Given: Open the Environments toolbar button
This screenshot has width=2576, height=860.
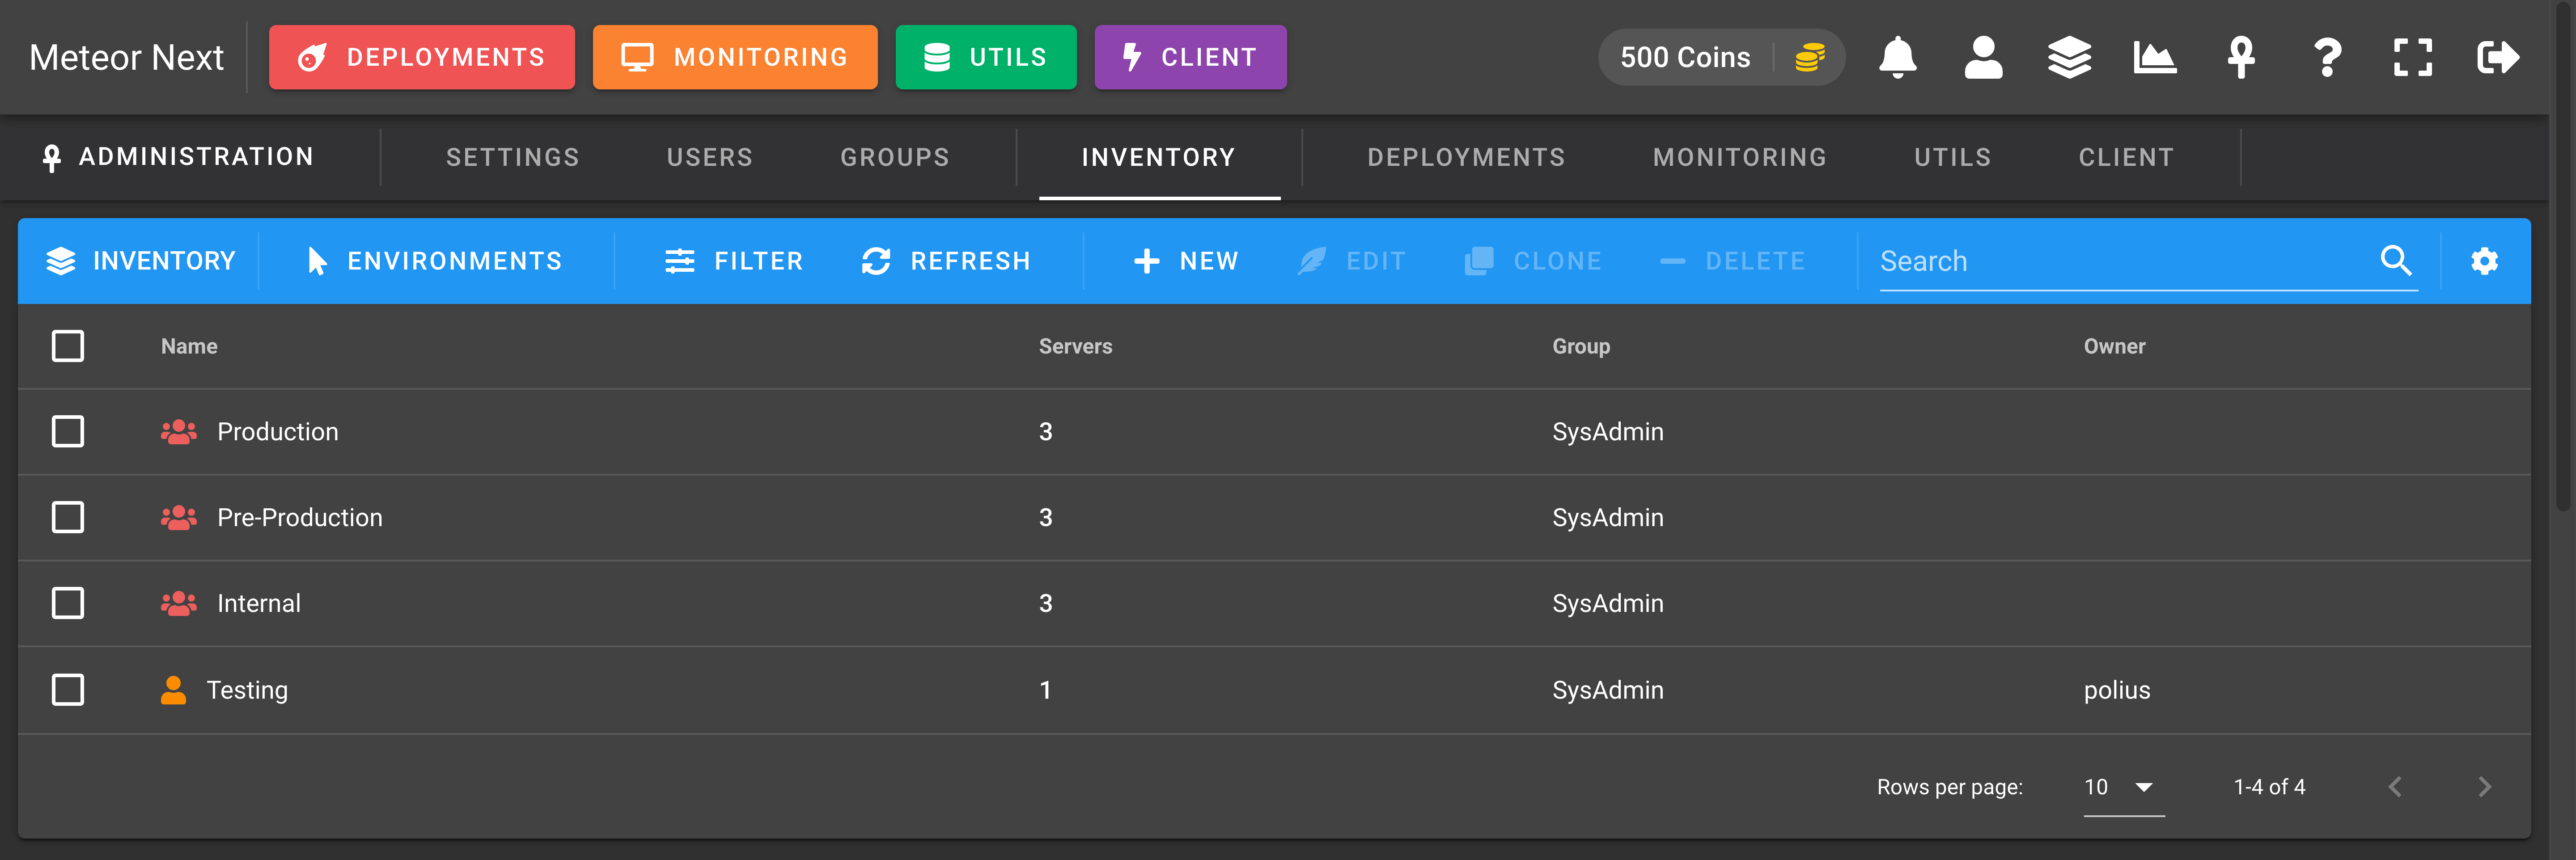Looking at the screenshot, I should (435, 261).
